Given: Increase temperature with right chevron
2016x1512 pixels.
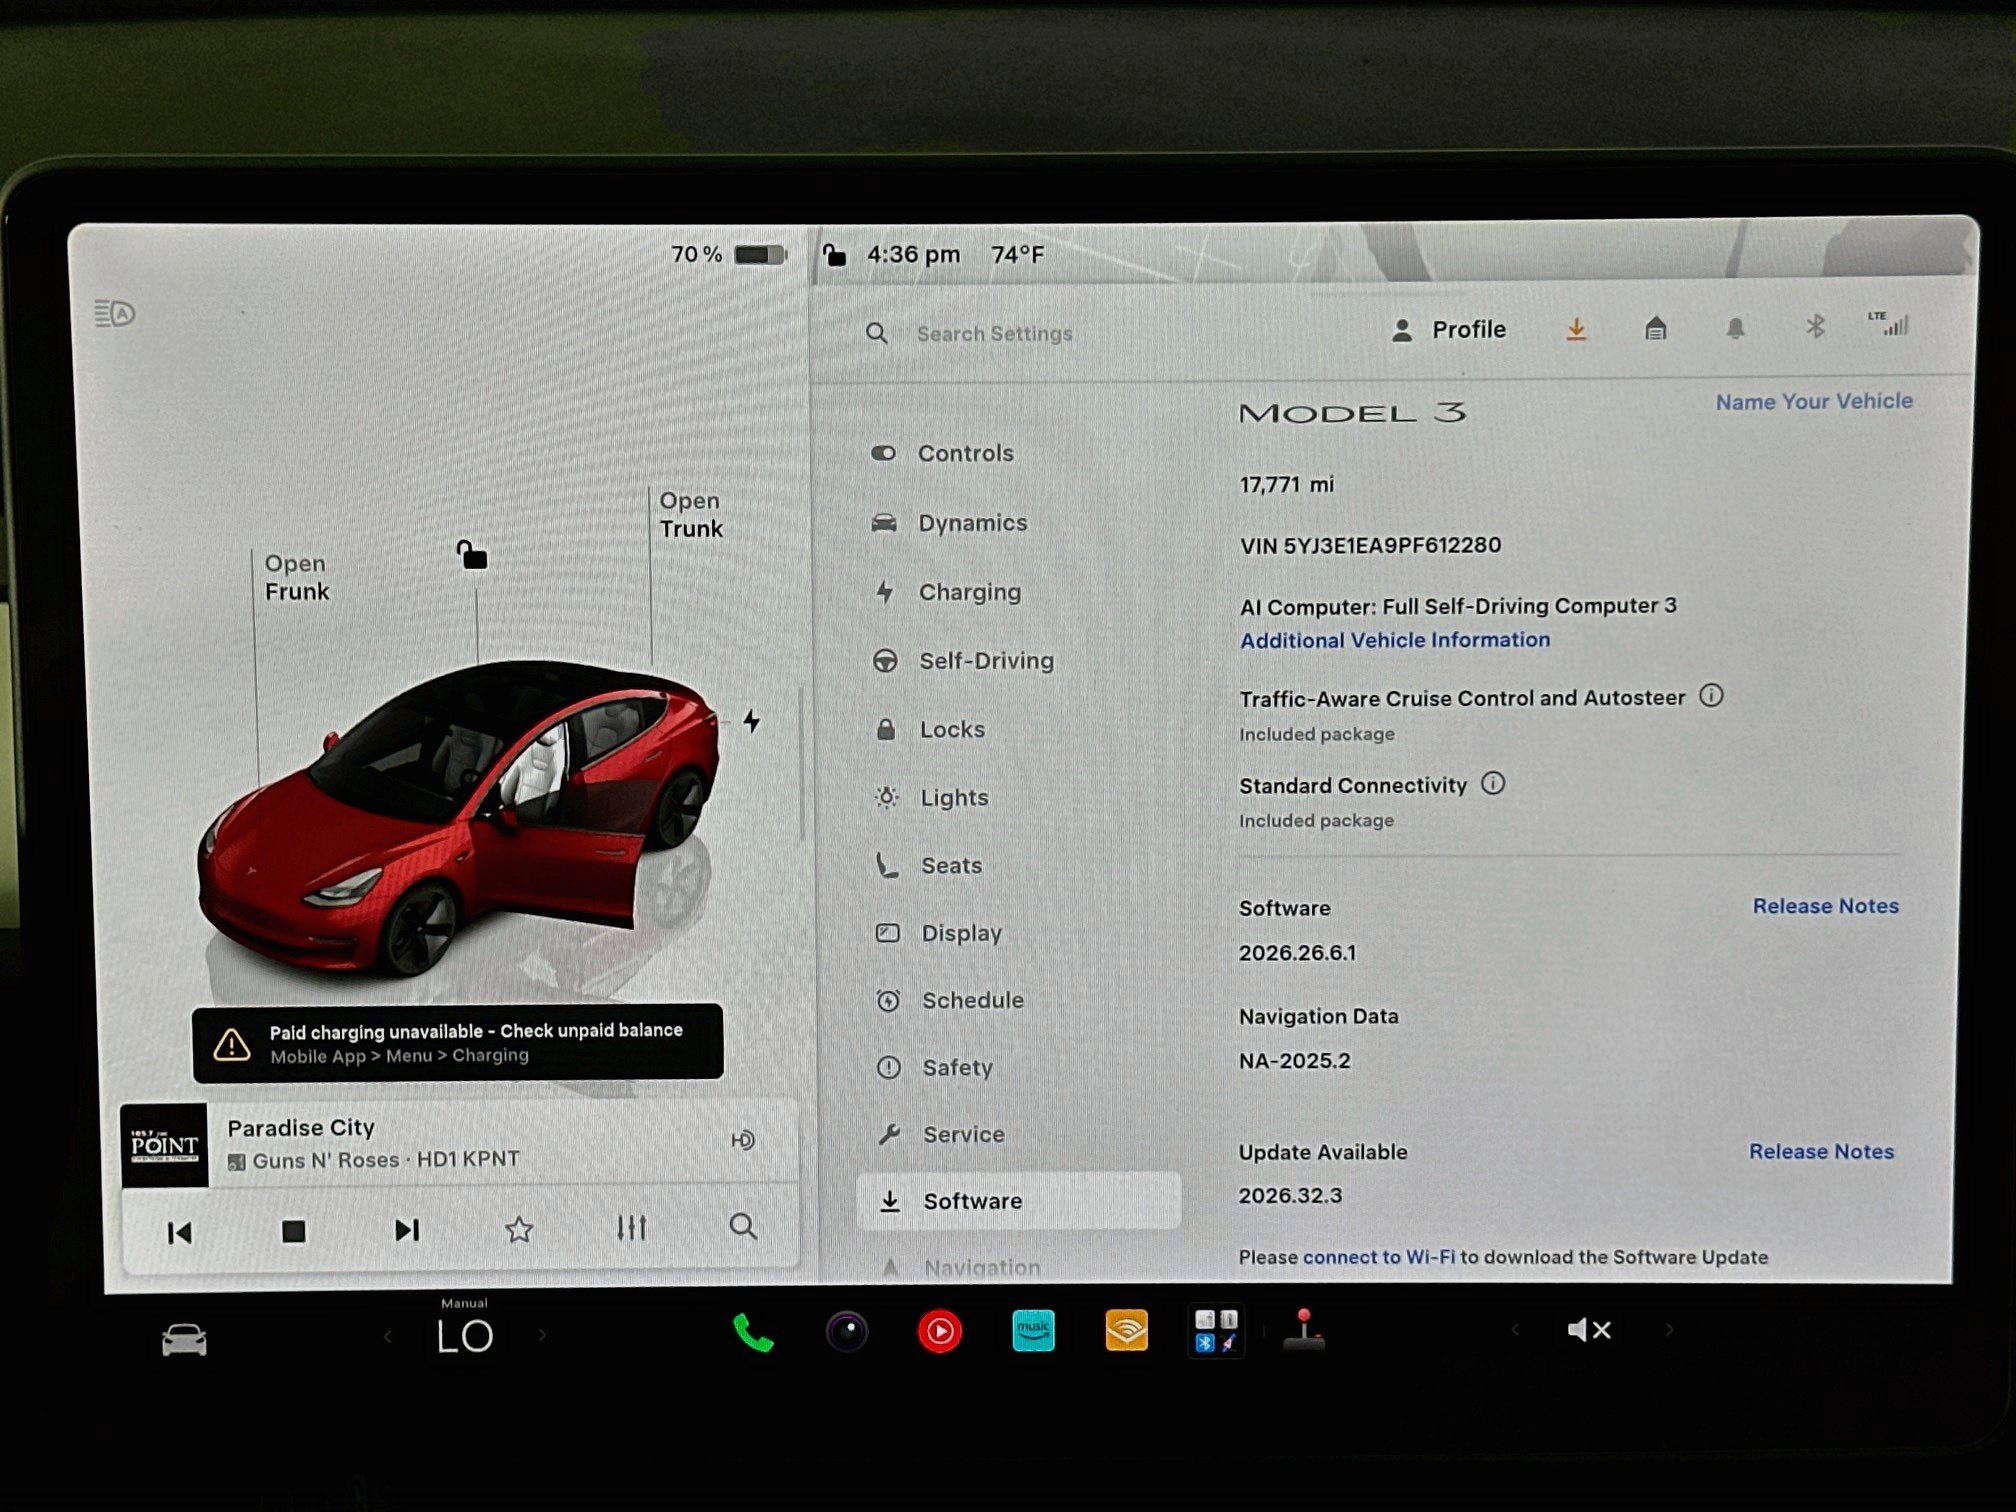Looking at the screenshot, I should pyautogui.click(x=542, y=1335).
